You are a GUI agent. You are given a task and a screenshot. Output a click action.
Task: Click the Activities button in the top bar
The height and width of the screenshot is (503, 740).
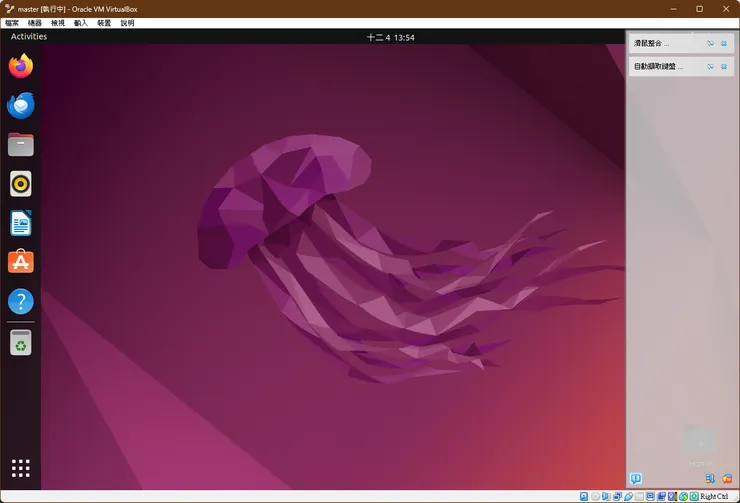(x=29, y=37)
